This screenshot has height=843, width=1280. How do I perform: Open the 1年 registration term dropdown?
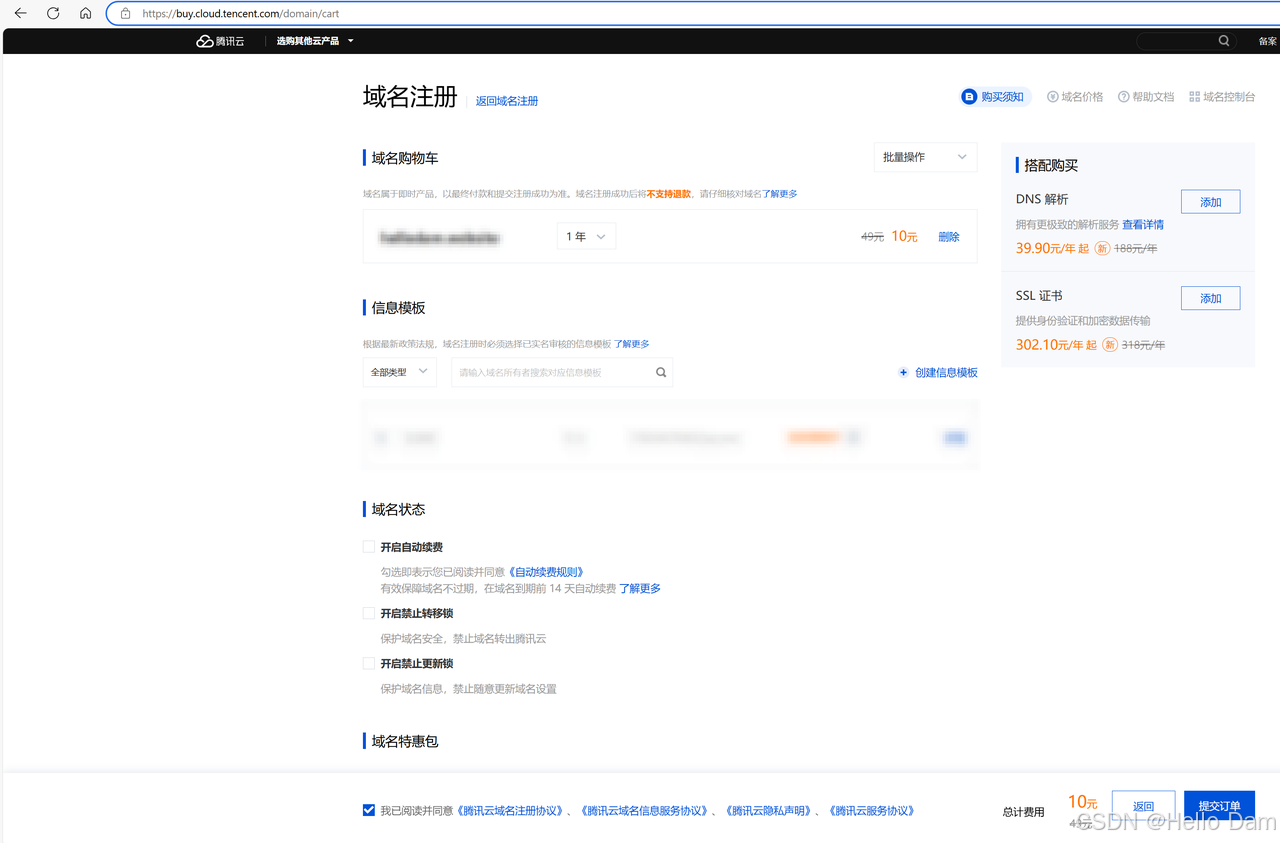pos(586,236)
